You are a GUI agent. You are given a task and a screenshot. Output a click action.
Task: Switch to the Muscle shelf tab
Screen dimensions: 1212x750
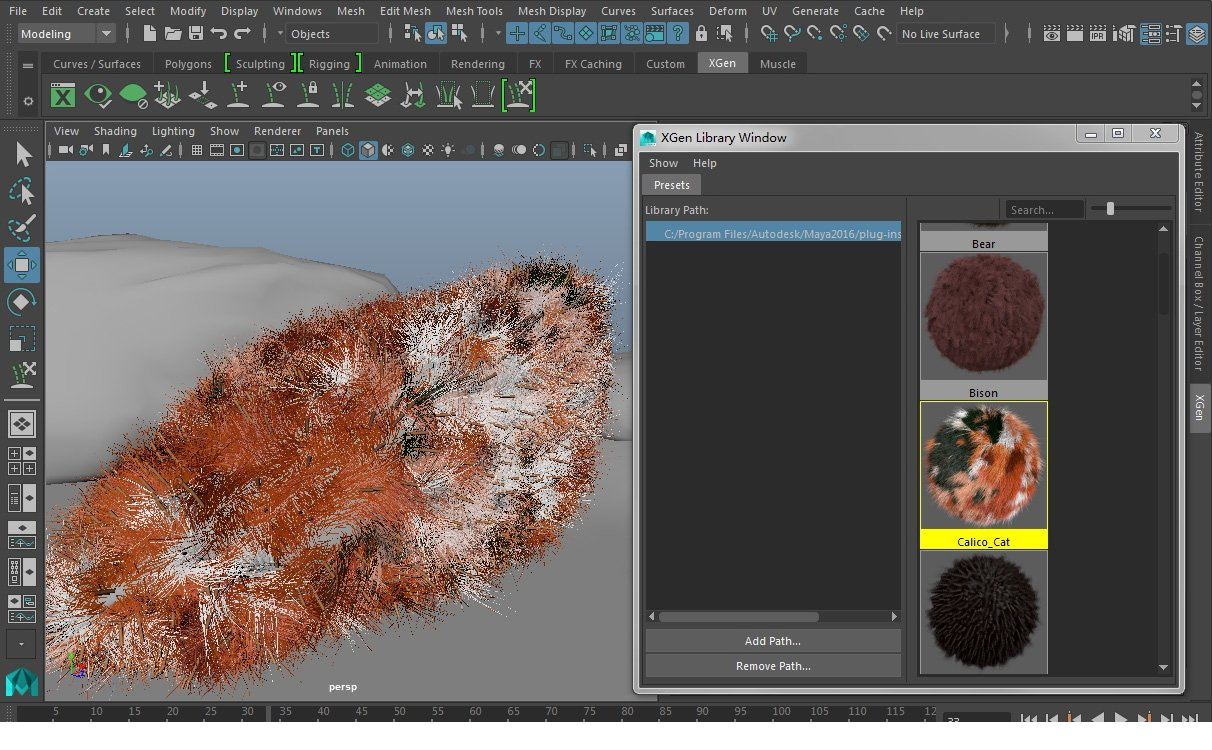(x=778, y=63)
